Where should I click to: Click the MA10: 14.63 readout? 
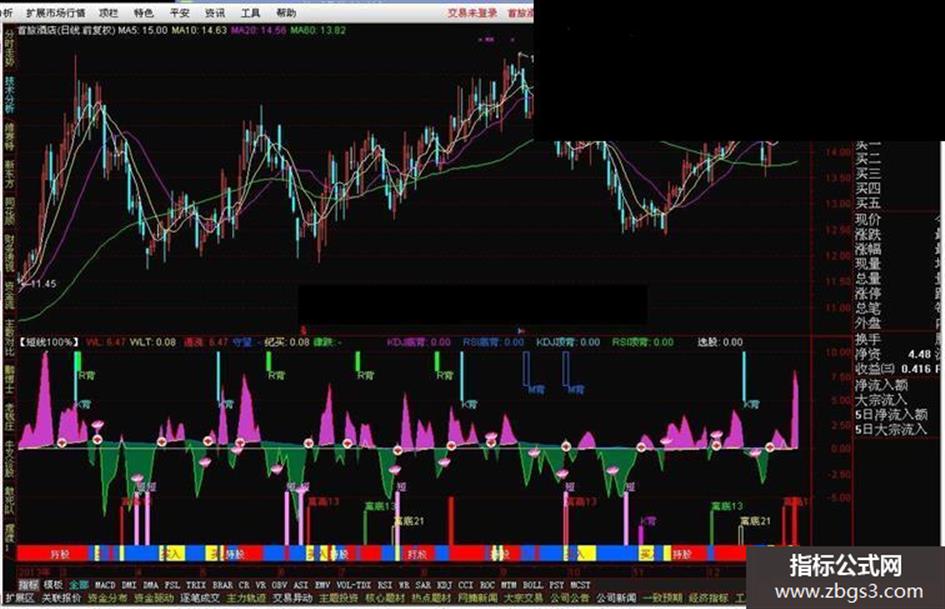pyautogui.click(x=199, y=30)
